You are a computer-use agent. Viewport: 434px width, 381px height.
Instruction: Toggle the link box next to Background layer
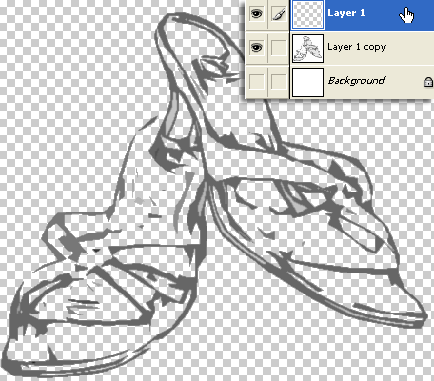(279, 81)
